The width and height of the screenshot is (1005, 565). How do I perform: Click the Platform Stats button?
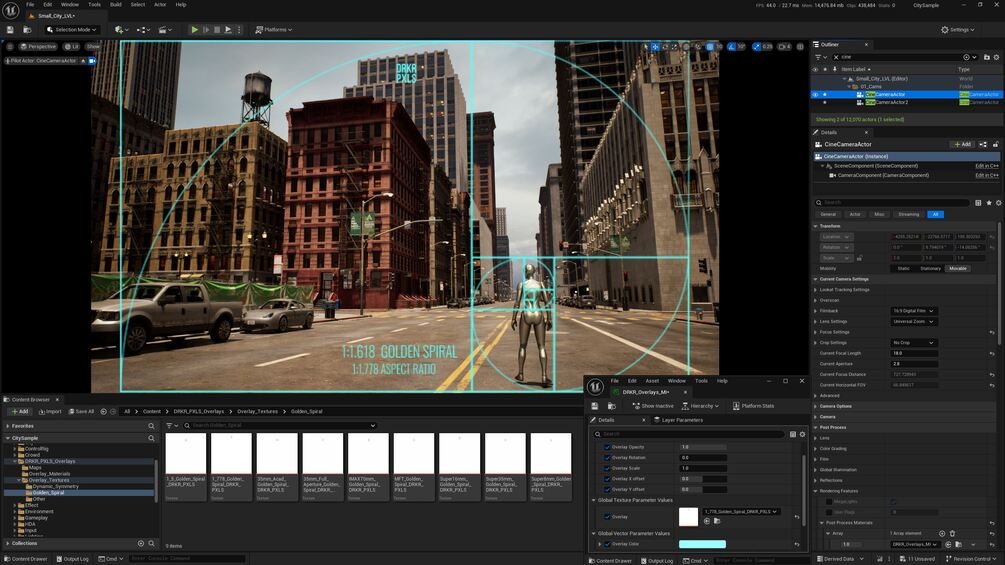coord(753,406)
